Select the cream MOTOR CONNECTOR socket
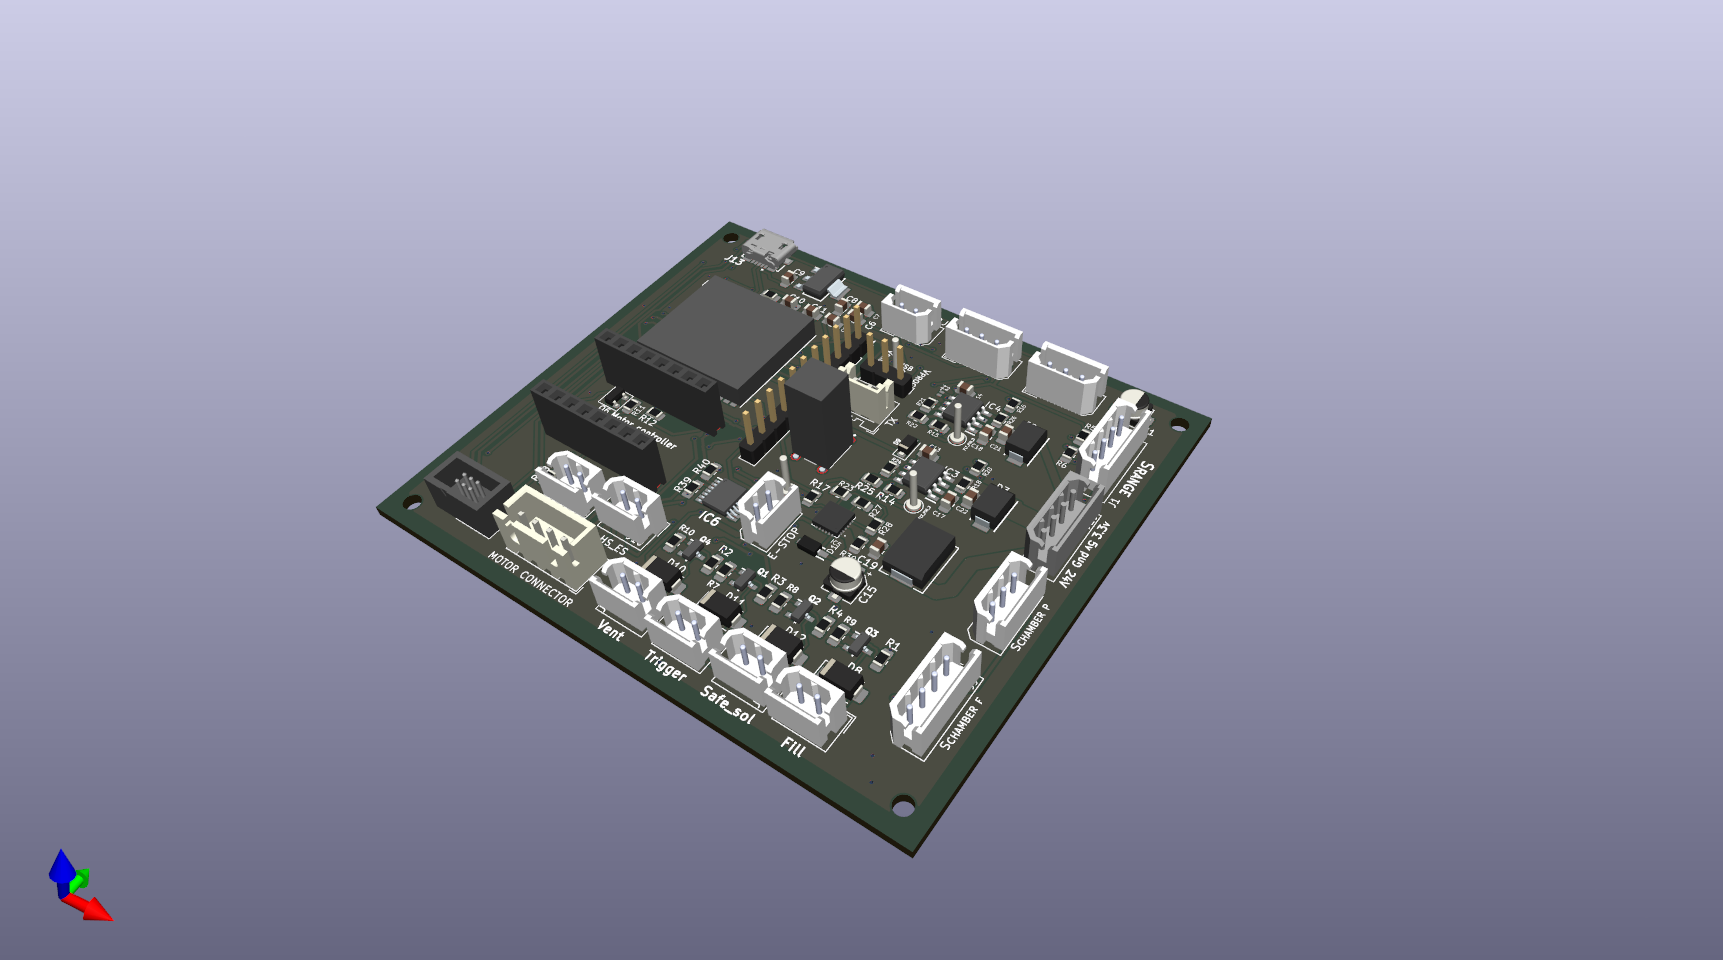Screen dimensions: 1723x960 coord(545,537)
